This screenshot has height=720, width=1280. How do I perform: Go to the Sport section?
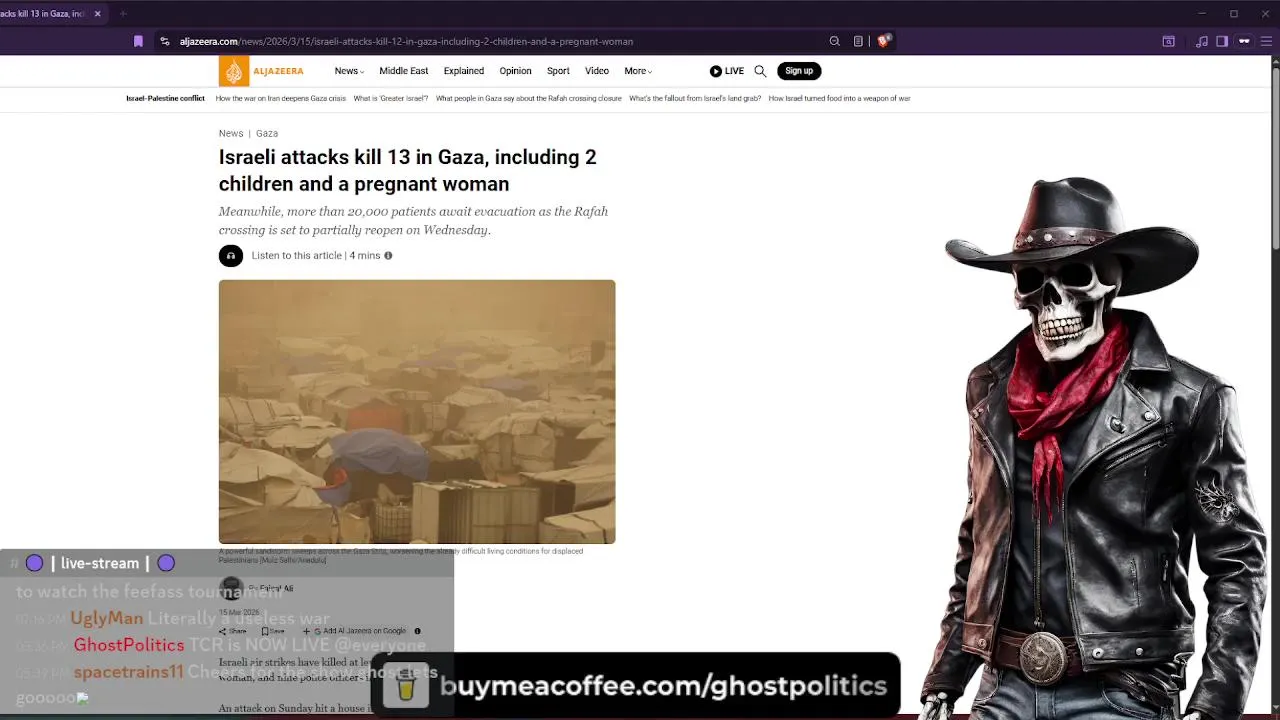point(558,71)
